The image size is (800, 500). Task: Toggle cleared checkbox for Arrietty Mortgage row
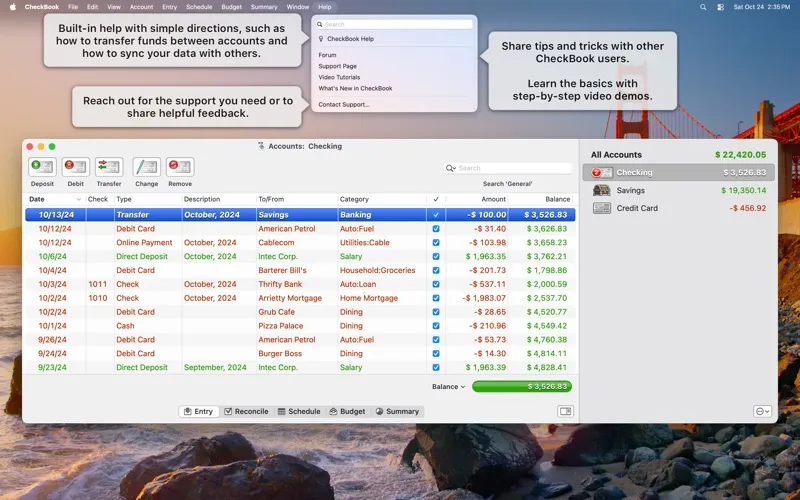tap(436, 298)
